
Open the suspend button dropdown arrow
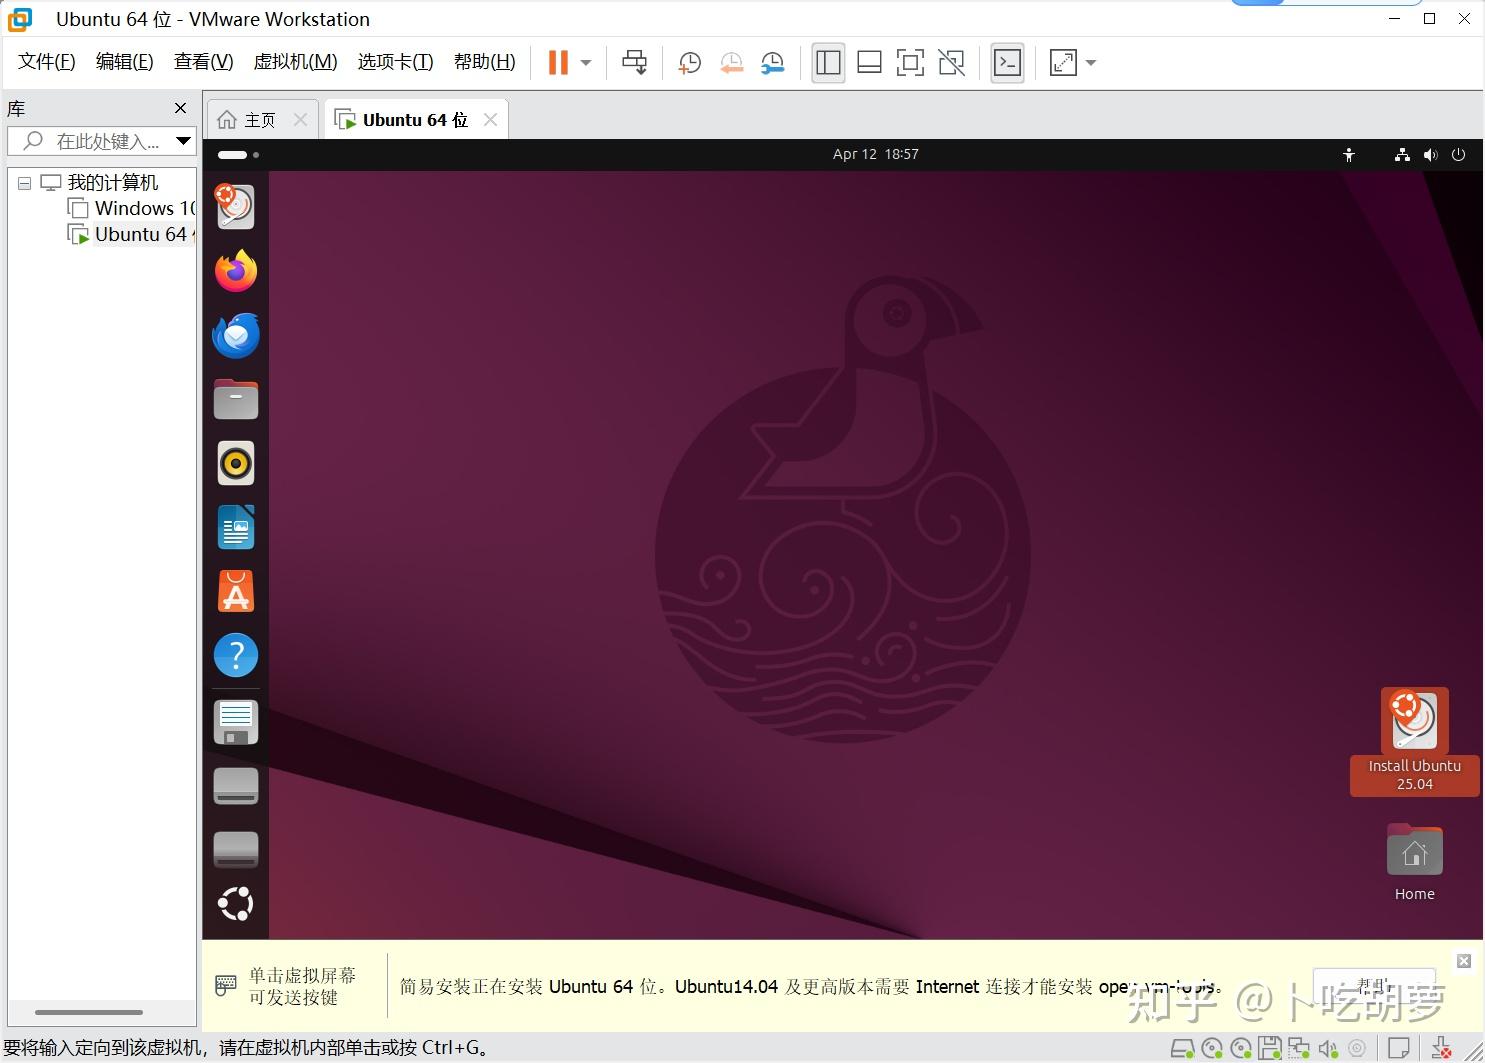click(585, 62)
